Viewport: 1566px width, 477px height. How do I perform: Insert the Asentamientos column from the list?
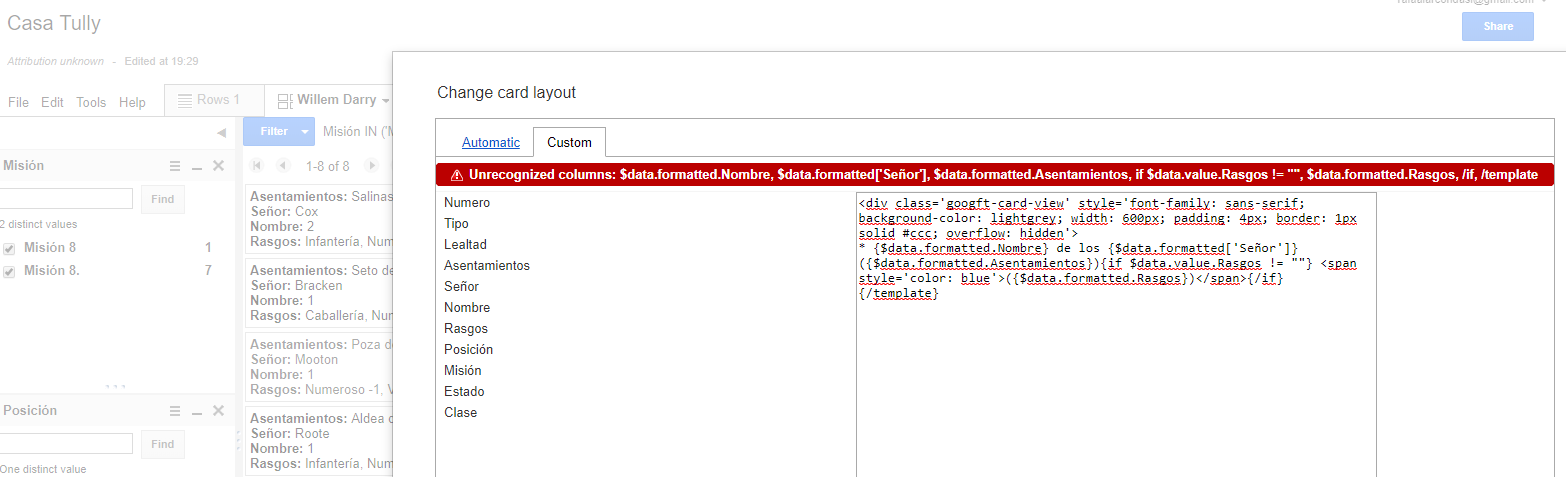coord(487,265)
